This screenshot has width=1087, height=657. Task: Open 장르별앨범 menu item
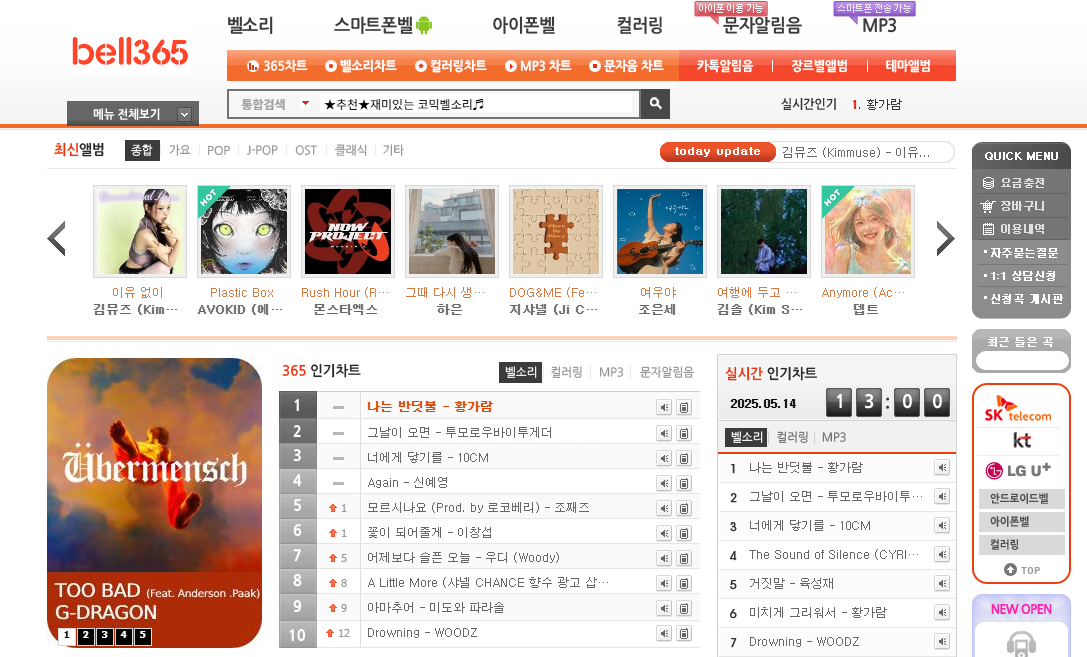[x=819, y=66]
